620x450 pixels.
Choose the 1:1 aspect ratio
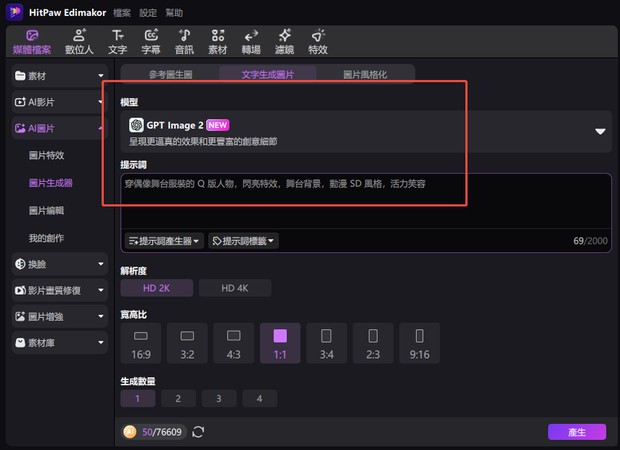click(280, 343)
